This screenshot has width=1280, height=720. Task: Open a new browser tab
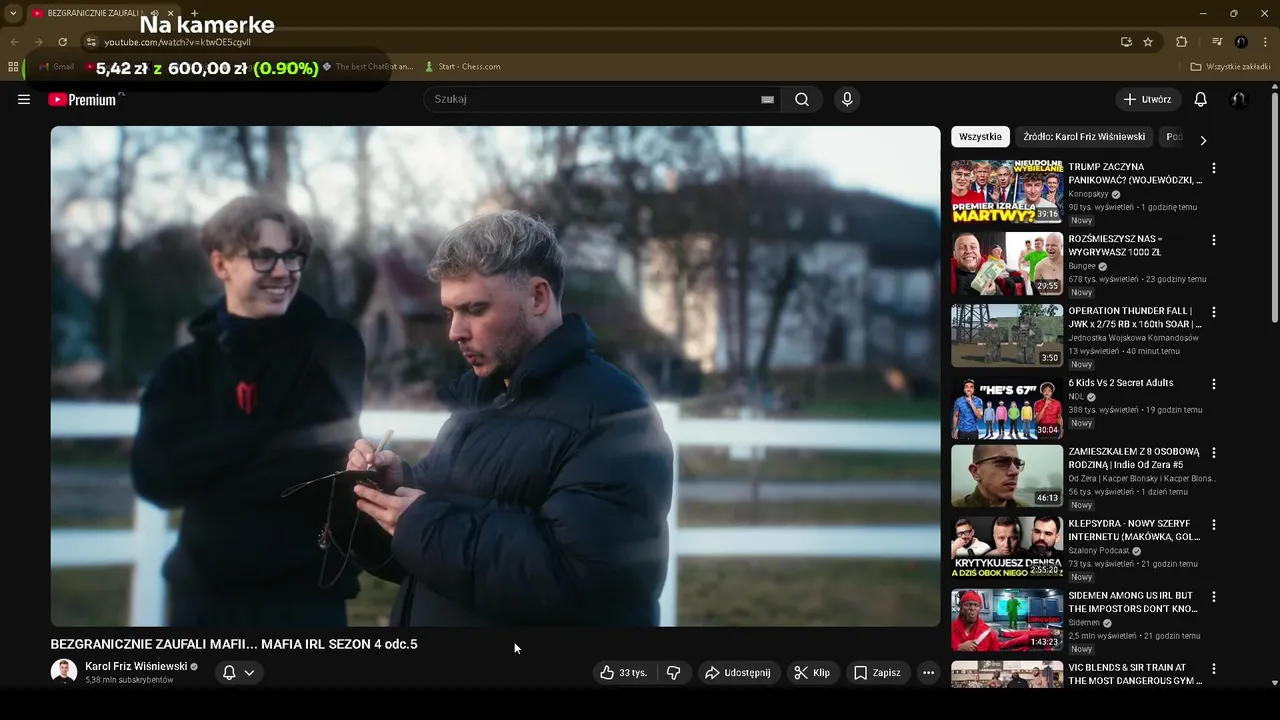pos(194,13)
